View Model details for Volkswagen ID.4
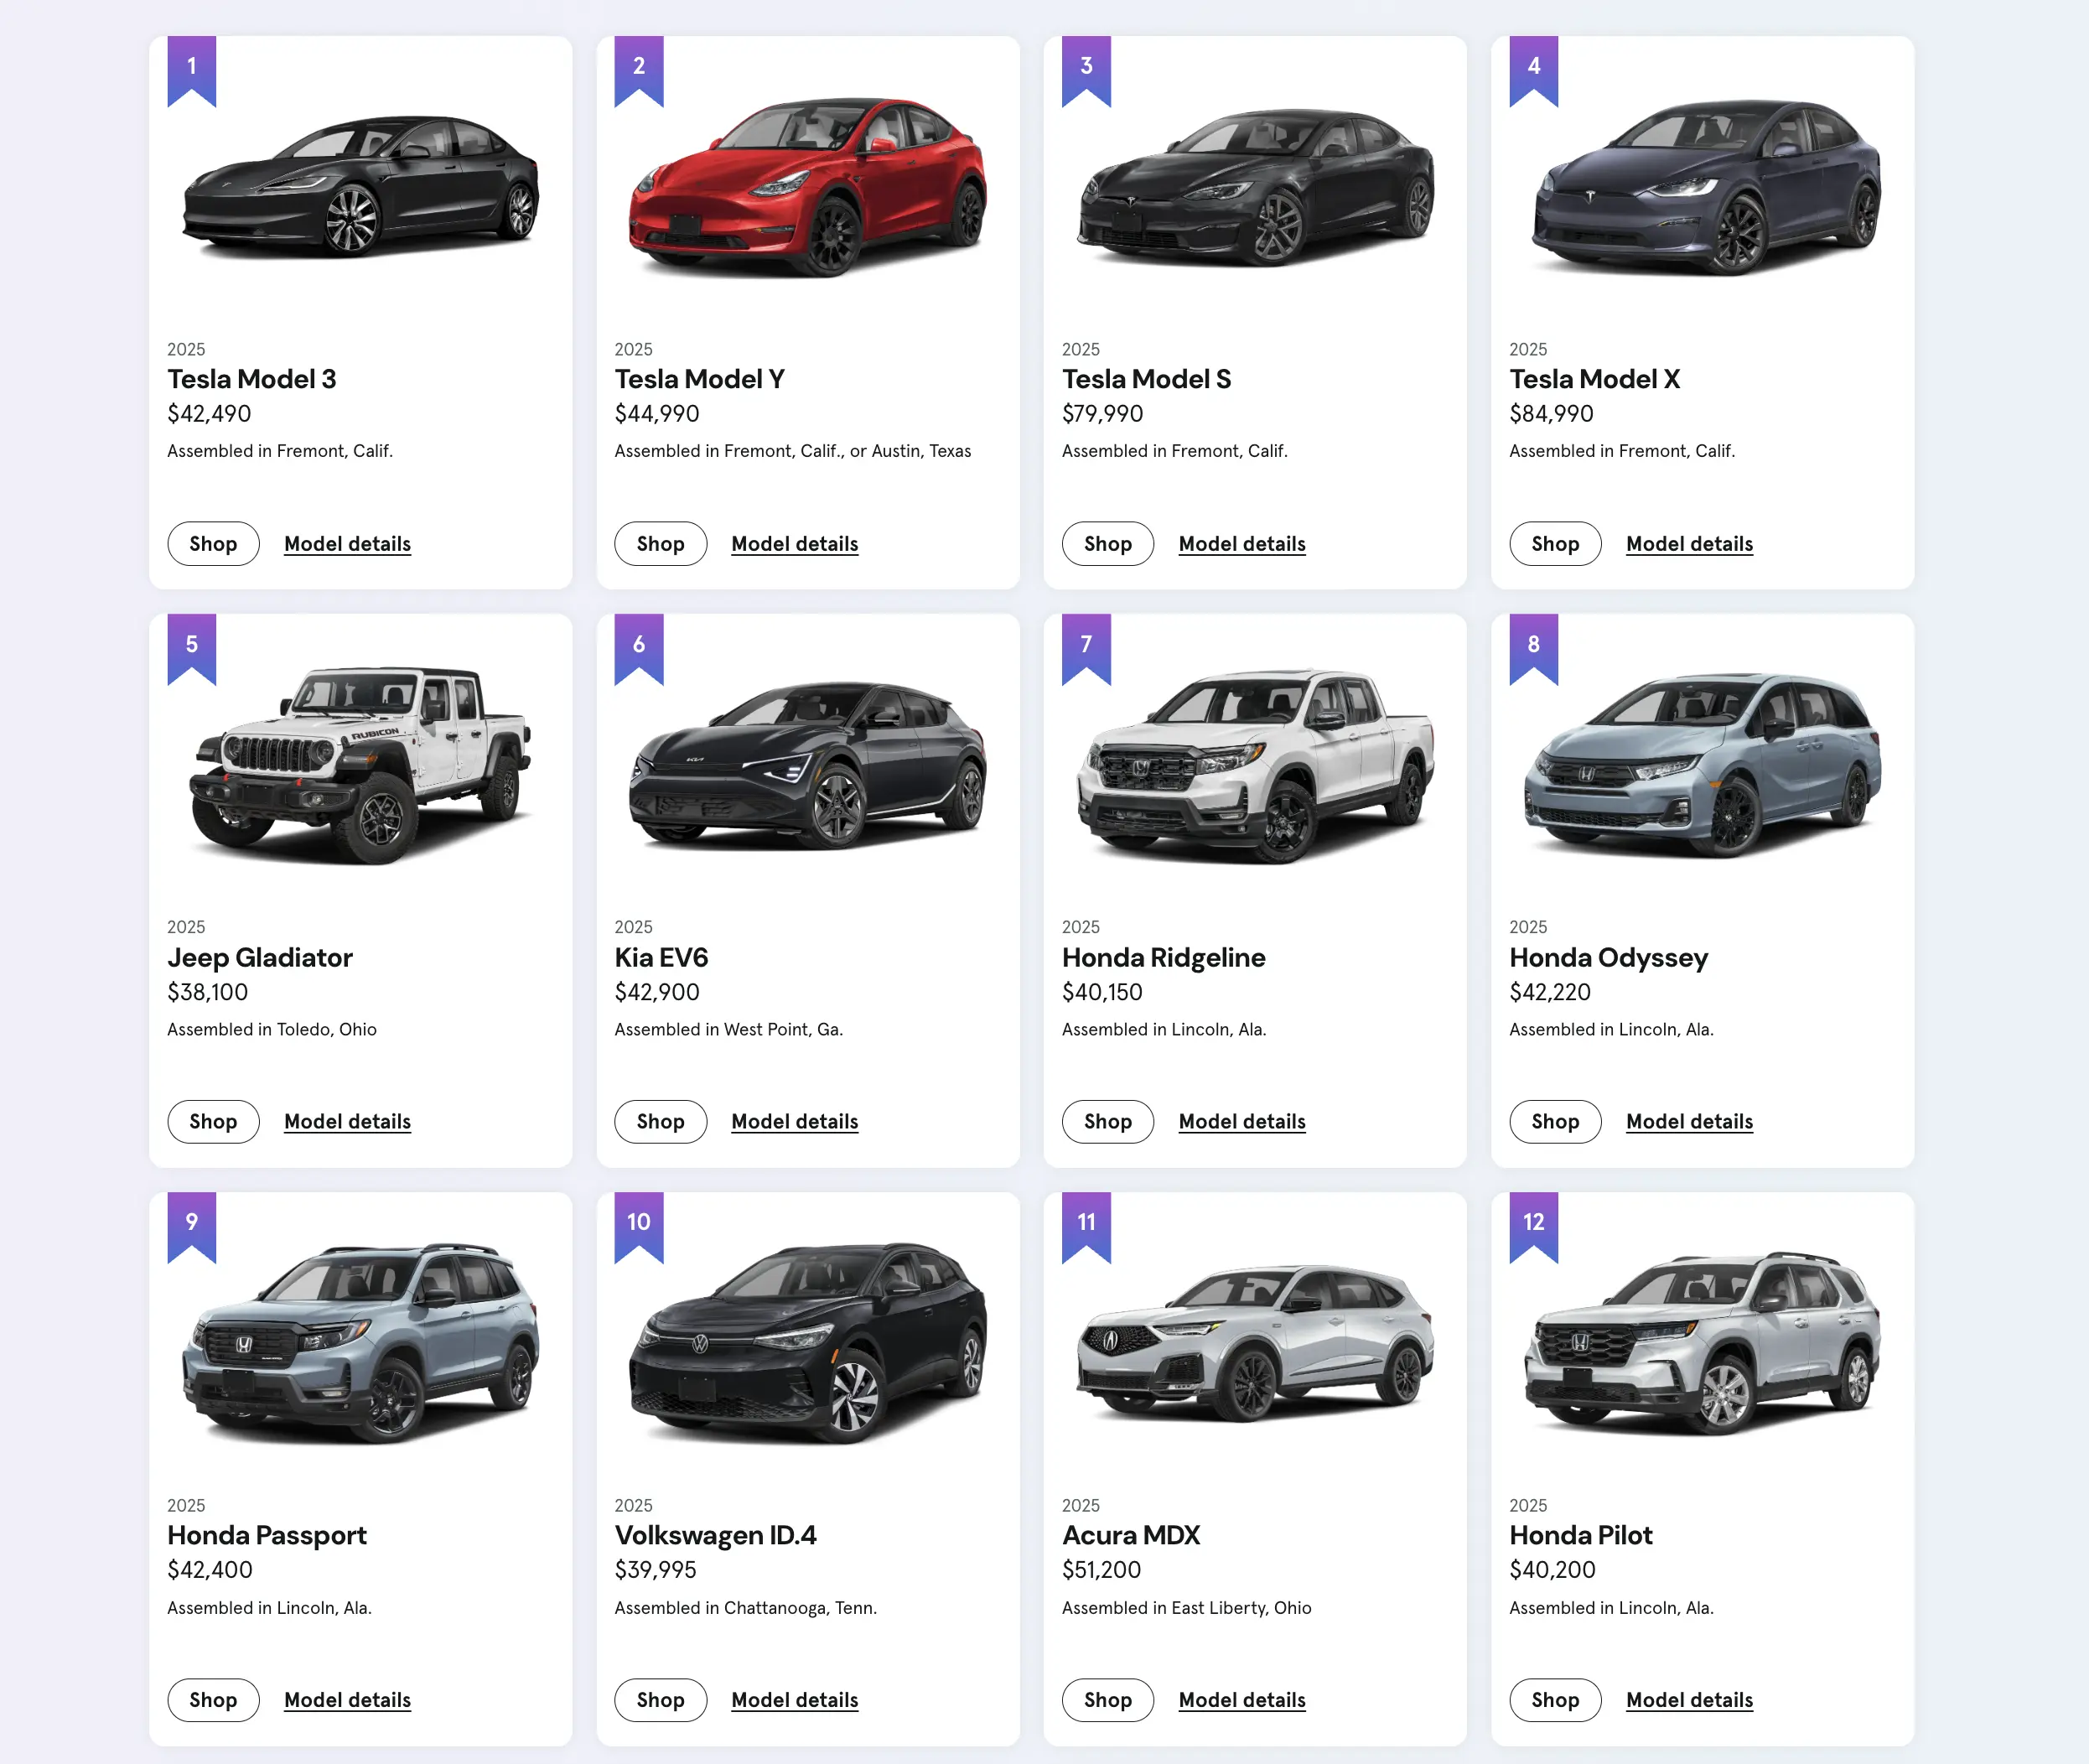Image resolution: width=2089 pixels, height=1764 pixels. point(794,1700)
